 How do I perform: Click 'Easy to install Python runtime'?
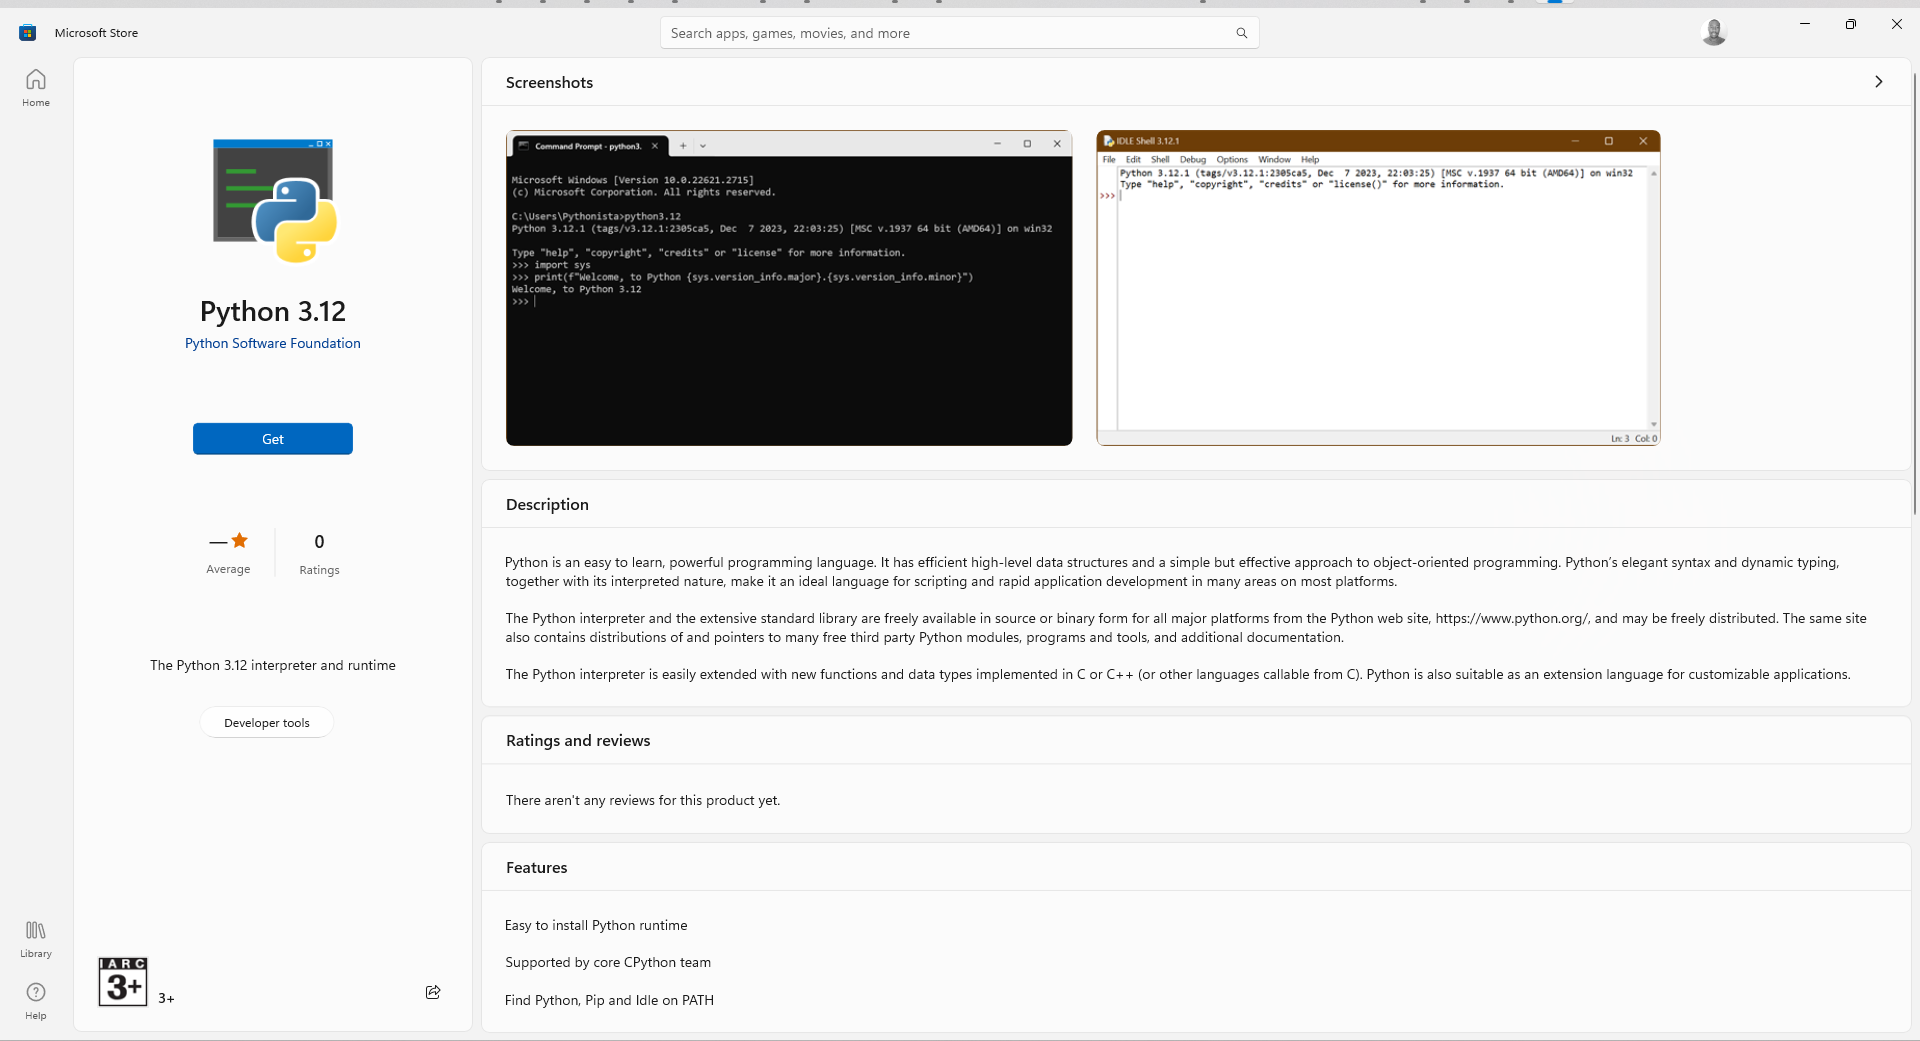[596, 925]
